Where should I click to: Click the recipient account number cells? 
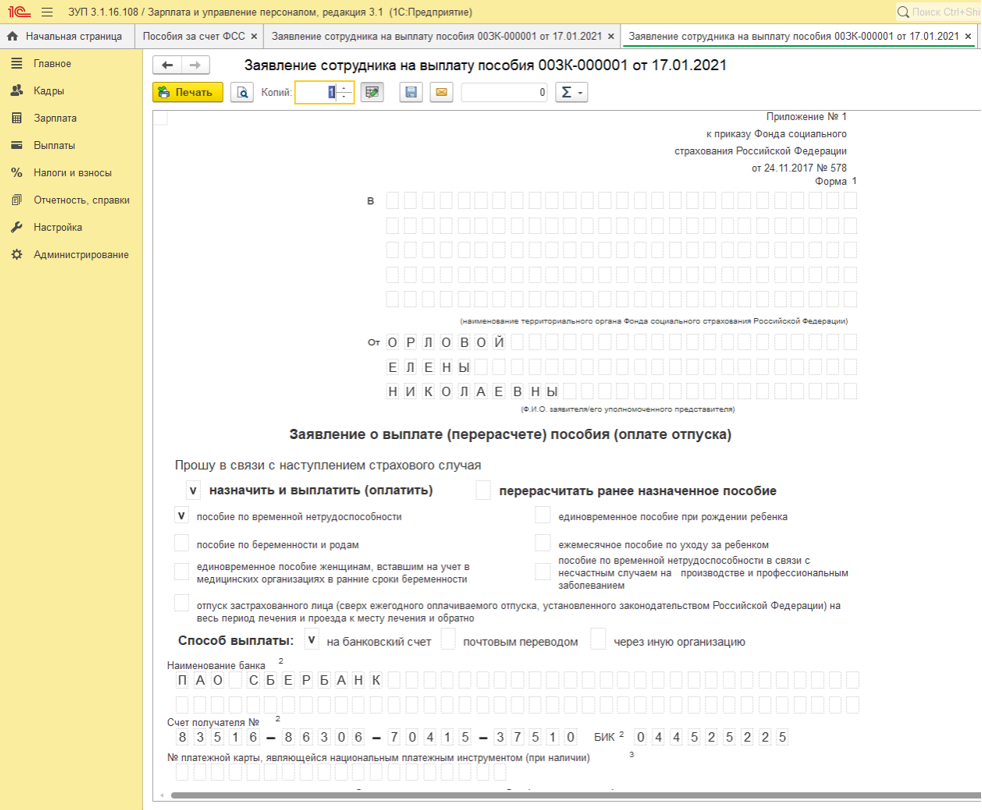point(377,737)
